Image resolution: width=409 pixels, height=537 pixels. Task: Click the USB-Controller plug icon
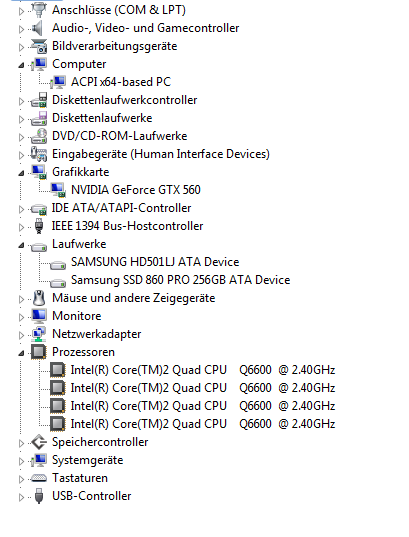pos(39,496)
